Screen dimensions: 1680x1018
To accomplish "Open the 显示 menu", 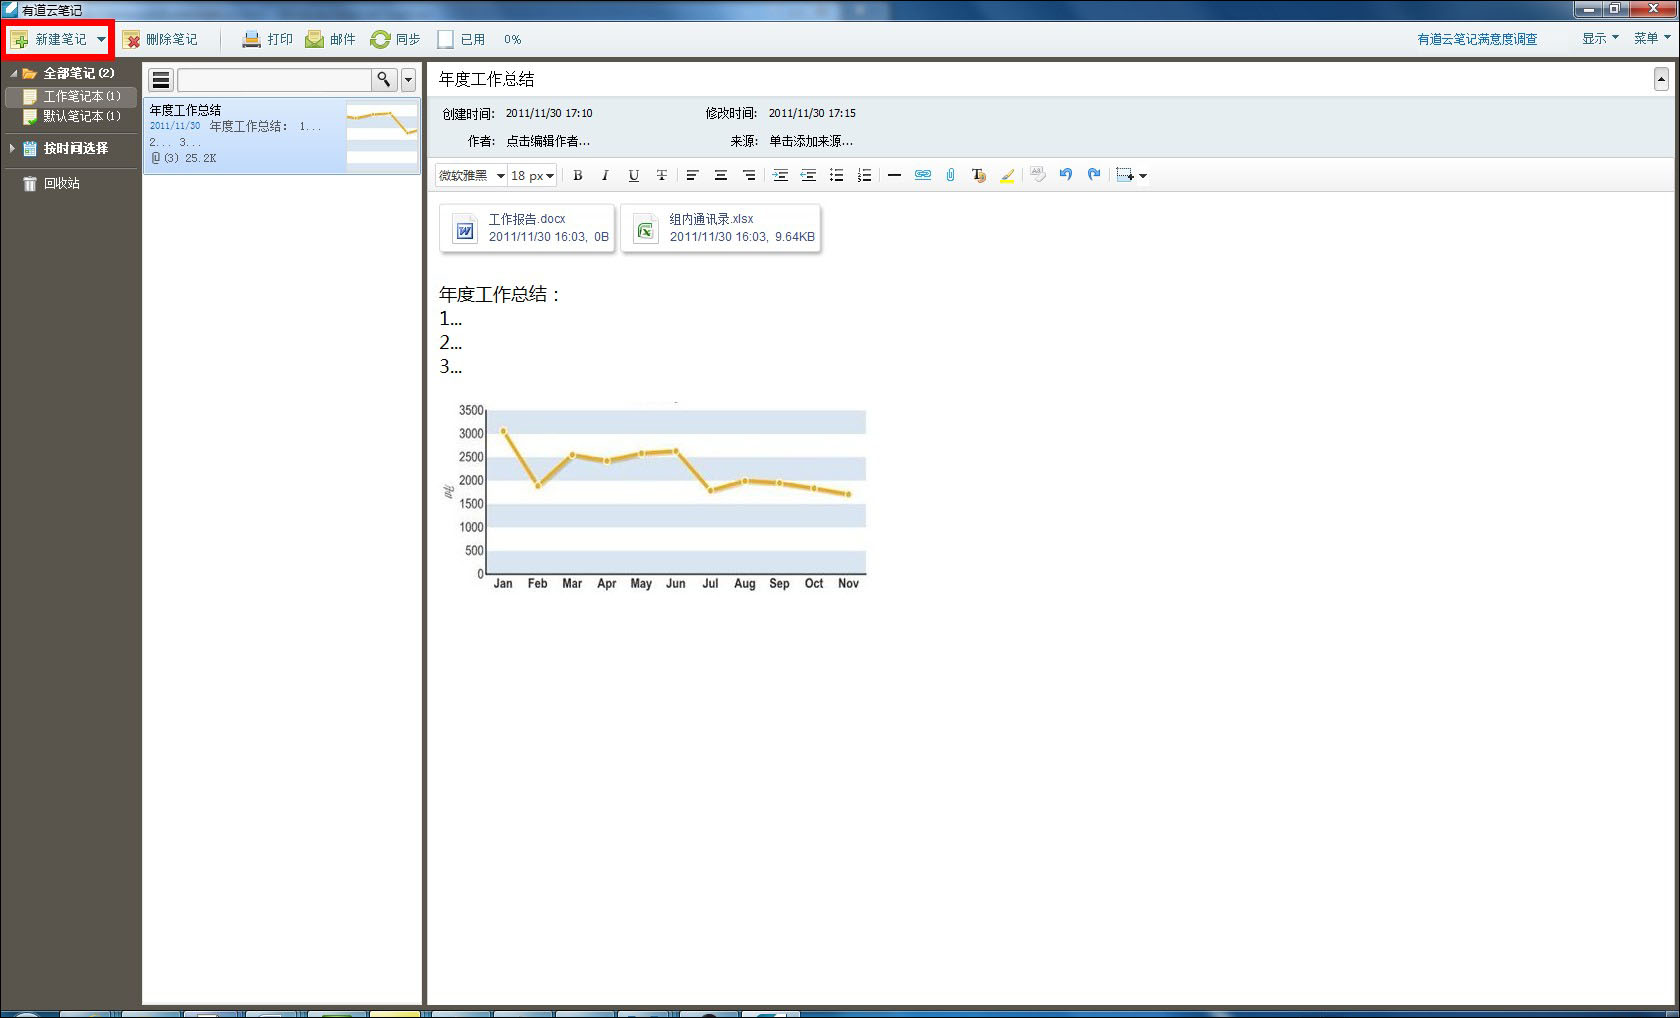I will [1600, 39].
